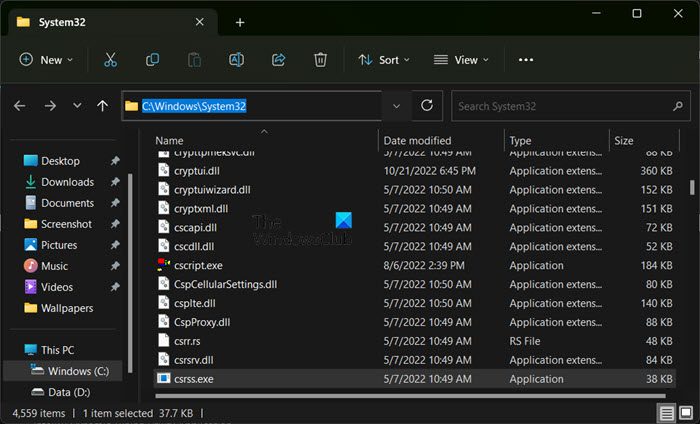Click the Rename icon in toolbar
Image resolution: width=700 pixels, height=424 pixels.
[x=237, y=60]
